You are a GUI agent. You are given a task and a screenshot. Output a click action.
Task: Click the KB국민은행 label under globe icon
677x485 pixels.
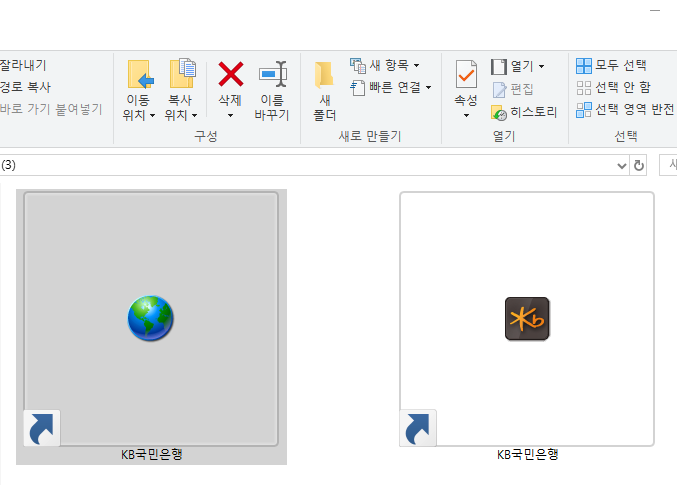[x=152, y=454]
